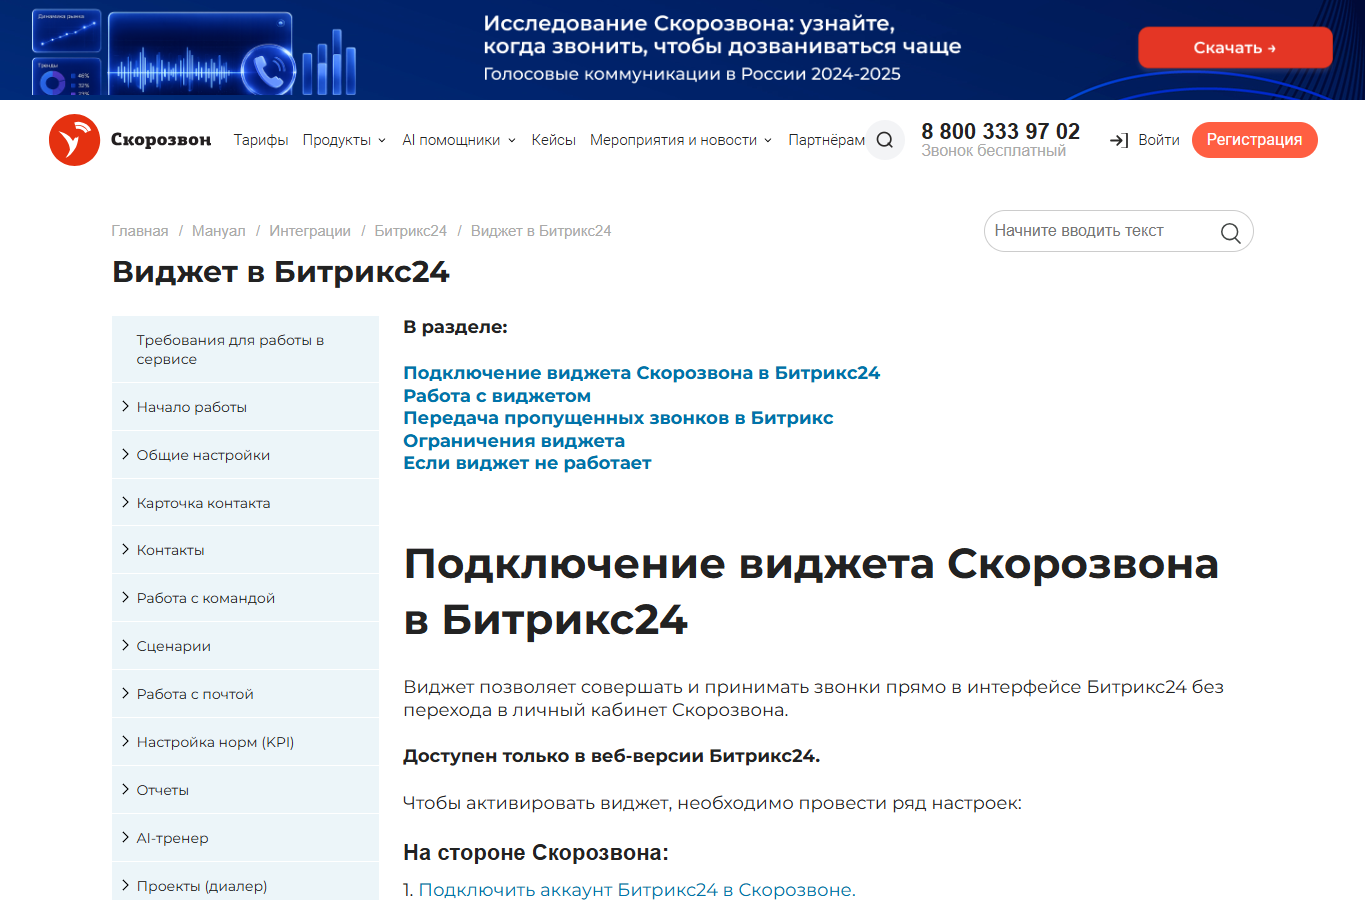Open Требования для работы в сервисе
The width and height of the screenshot is (1365, 900).
pos(245,349)
